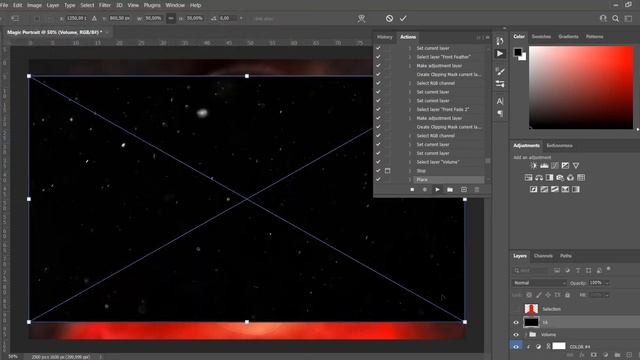Screen dimensions: 640x360
Task: Open the Paragraph panel icon in dock
Action: point(500,113)
